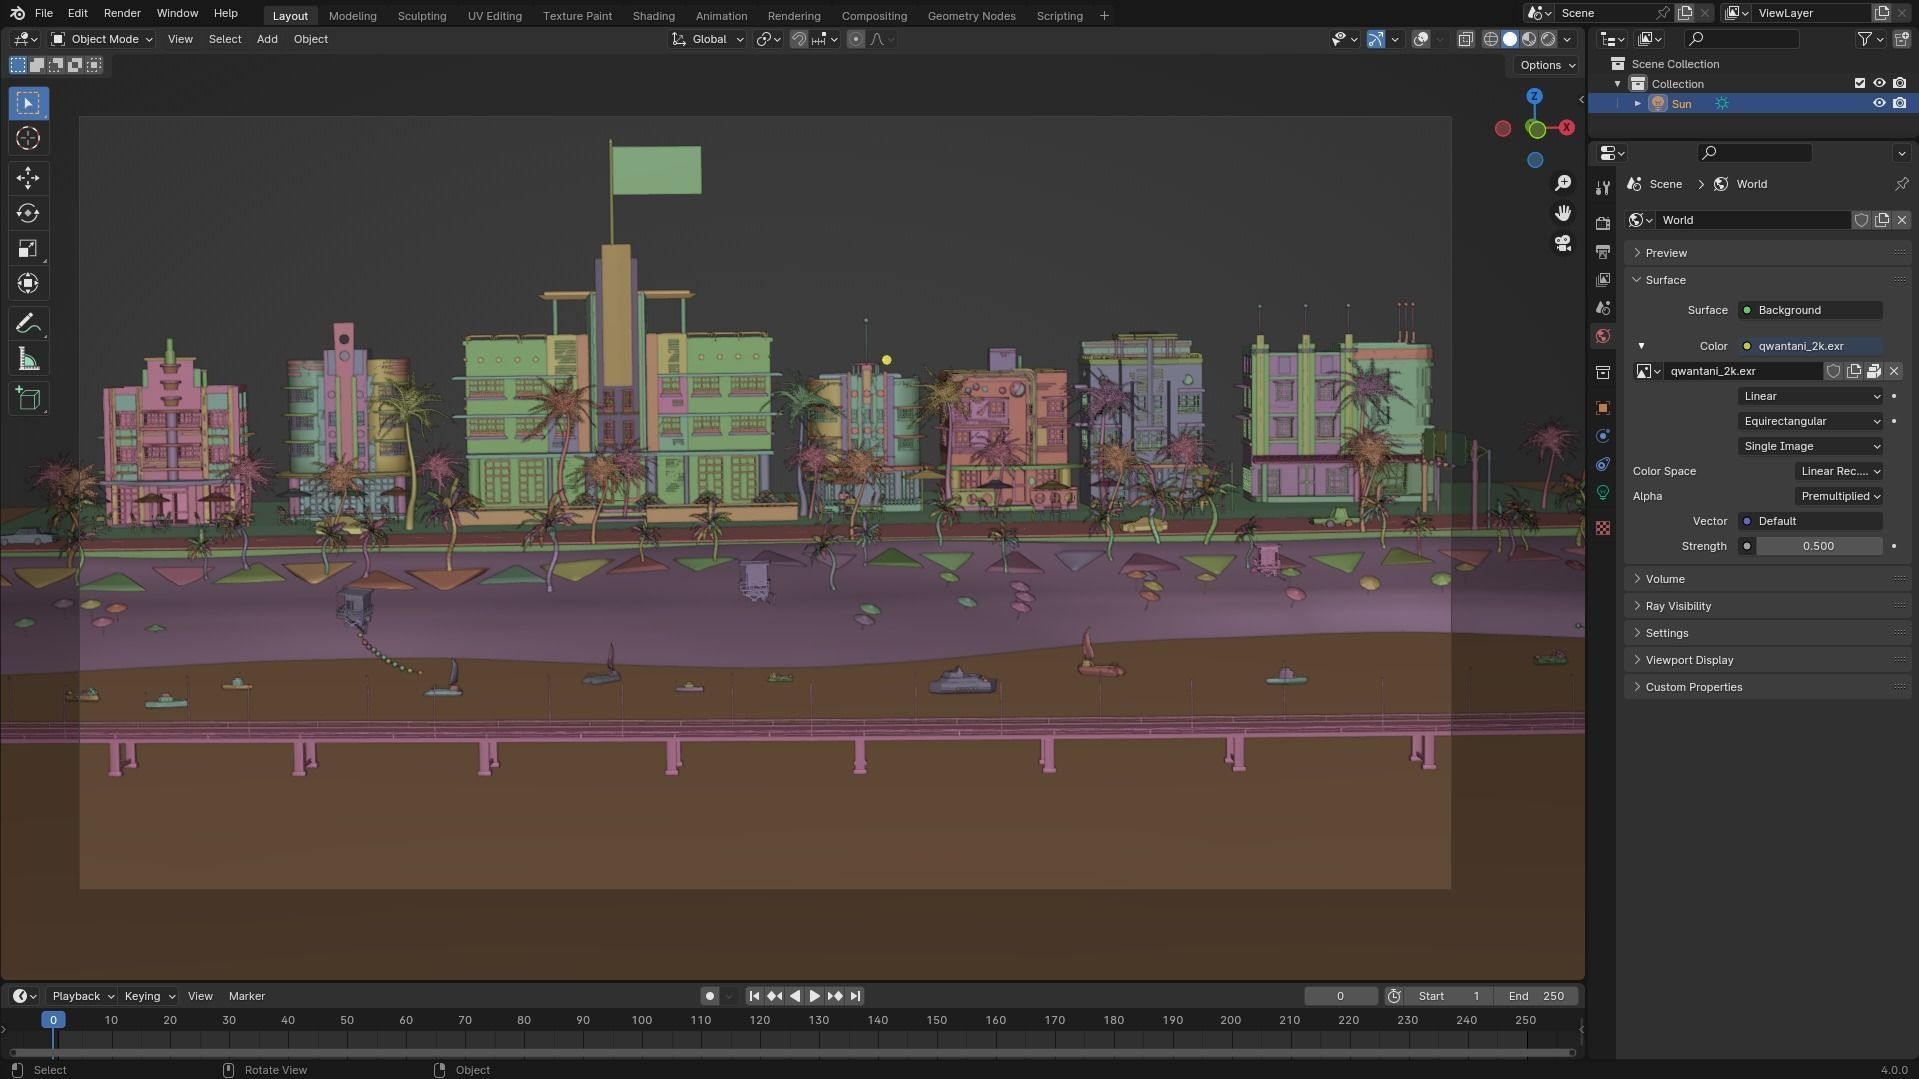Adjust the Strength 0.500 slider
The height and width of the screenshot is (1079, 1919).
tap(1818, 546)
